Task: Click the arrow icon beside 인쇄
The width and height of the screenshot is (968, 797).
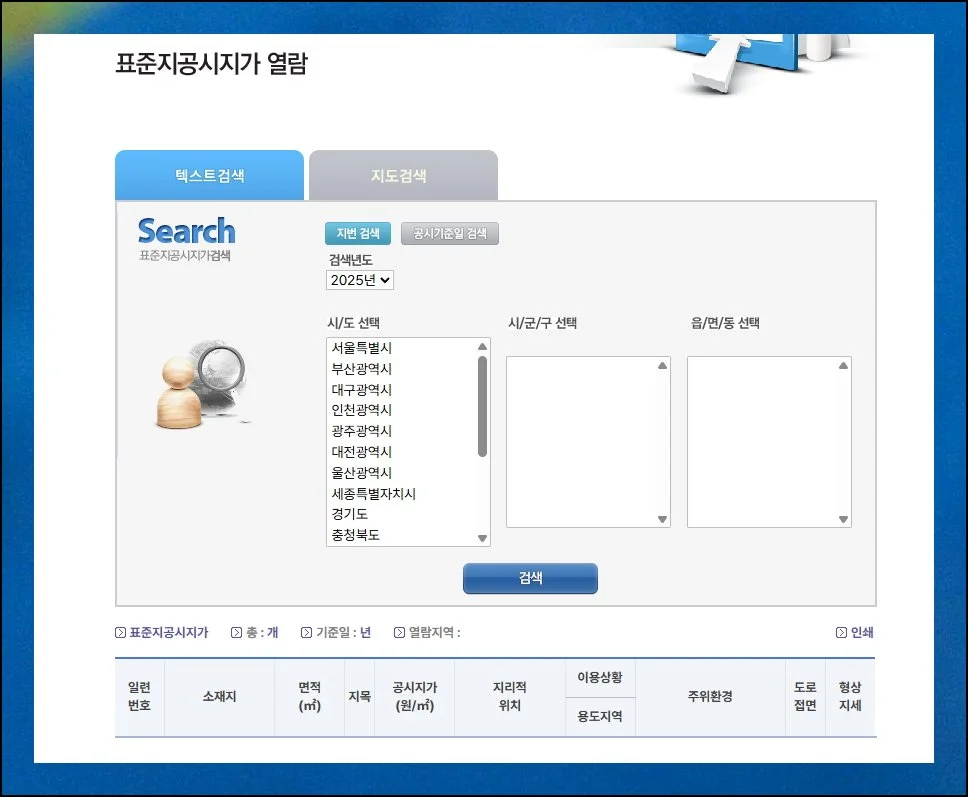Action: pos(841,633)
